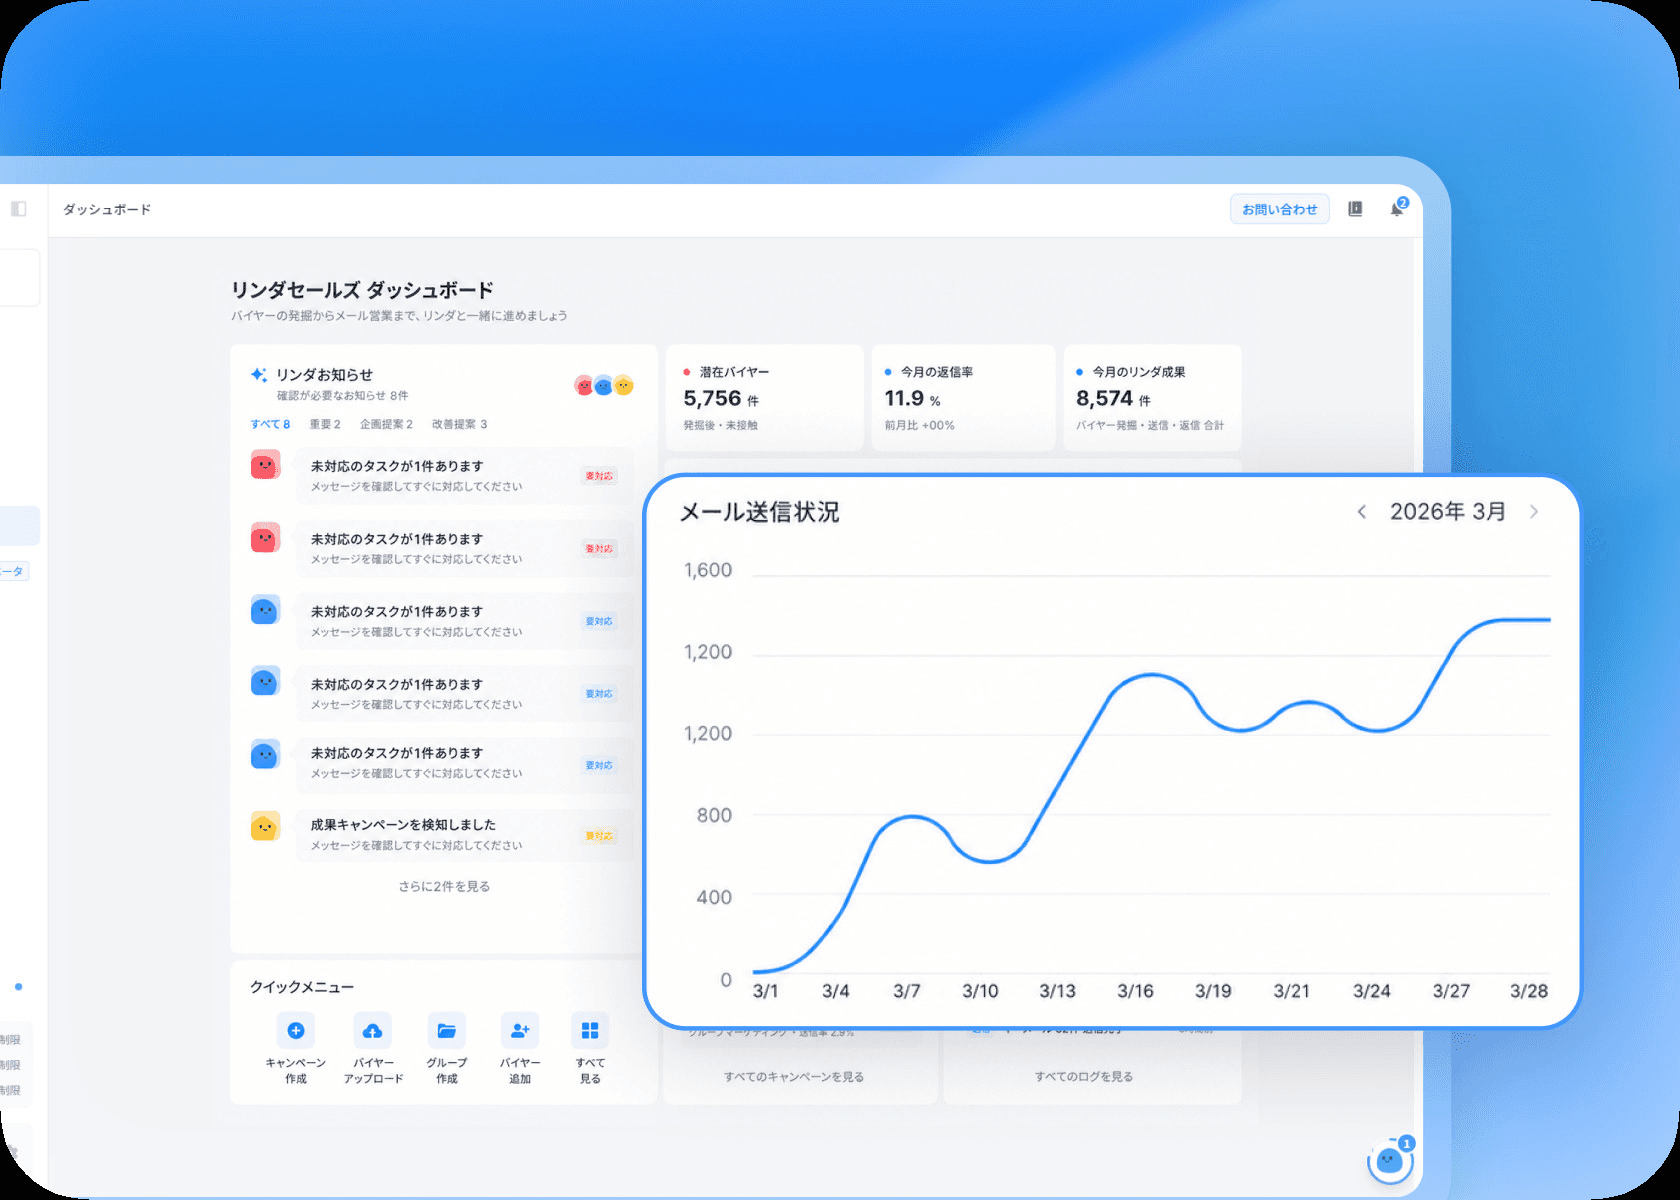1680x1200 pixels.
Task: Click the すべて見る grid icon
Action: click(x=590, y=1030)
